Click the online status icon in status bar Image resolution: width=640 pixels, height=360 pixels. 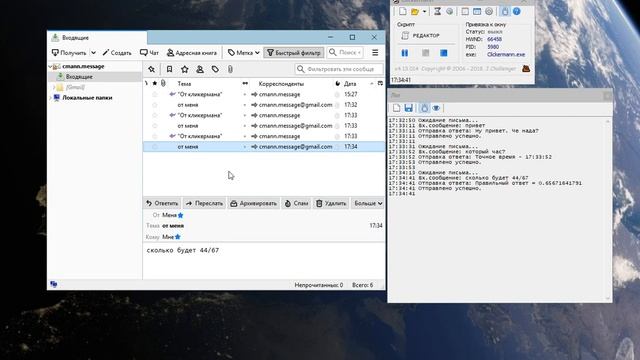pos(53,284)
